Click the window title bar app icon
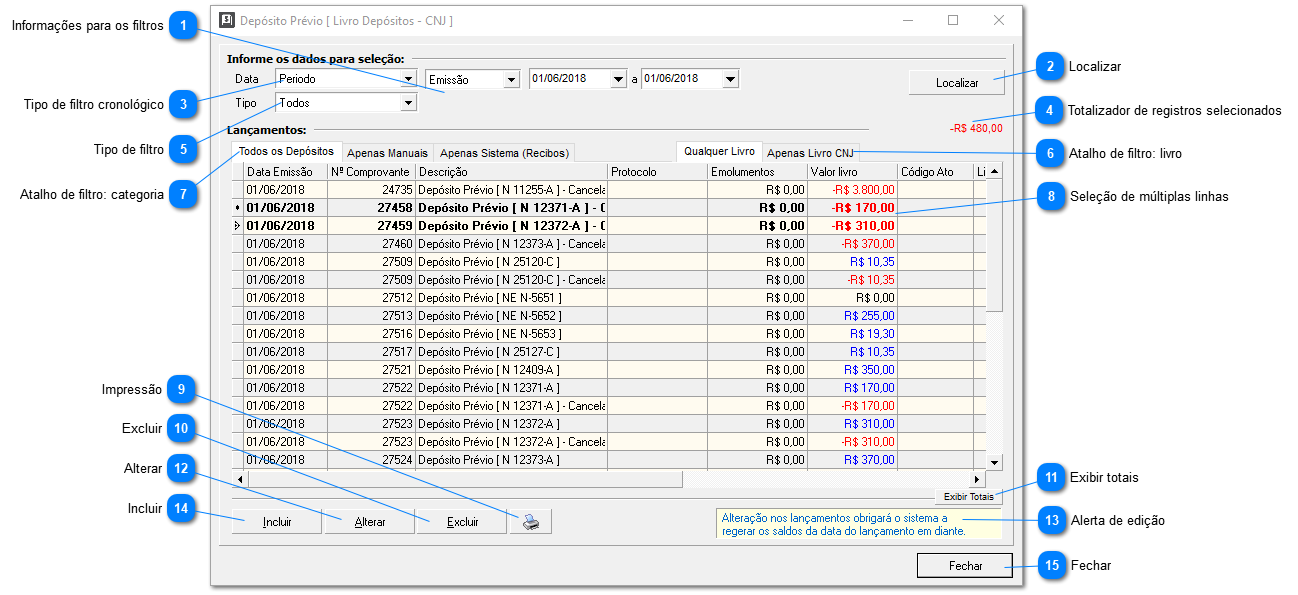Image resolution: width=1298 pixels, height=595 pixels. click(227, 20)
